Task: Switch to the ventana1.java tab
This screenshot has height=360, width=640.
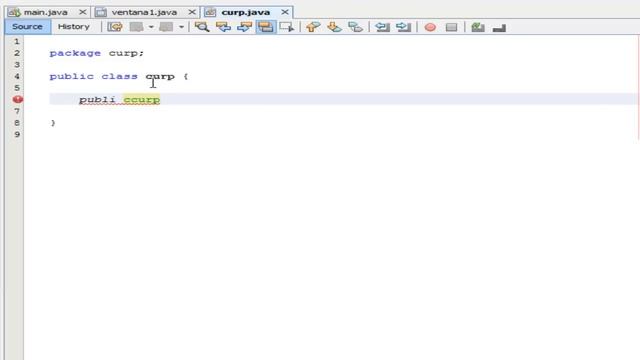Action: [144, 12]
